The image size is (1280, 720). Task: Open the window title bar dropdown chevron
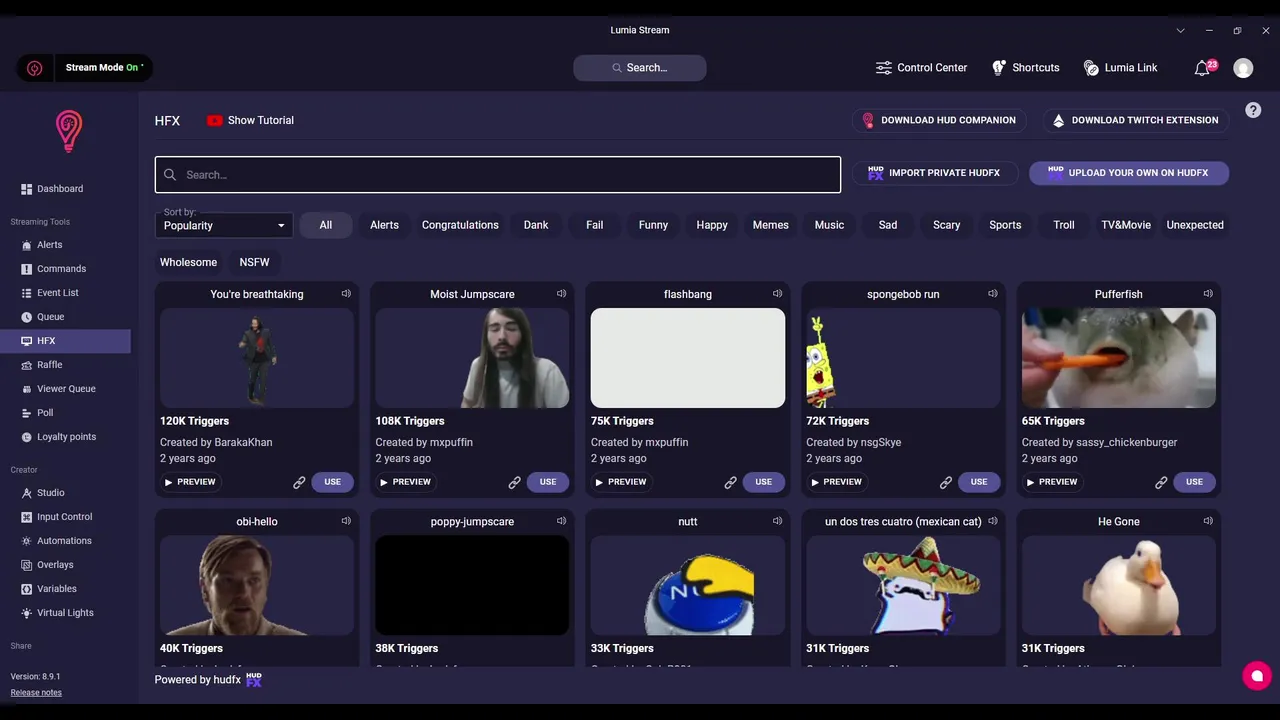pyautogui.click(x=1180, y=30)
